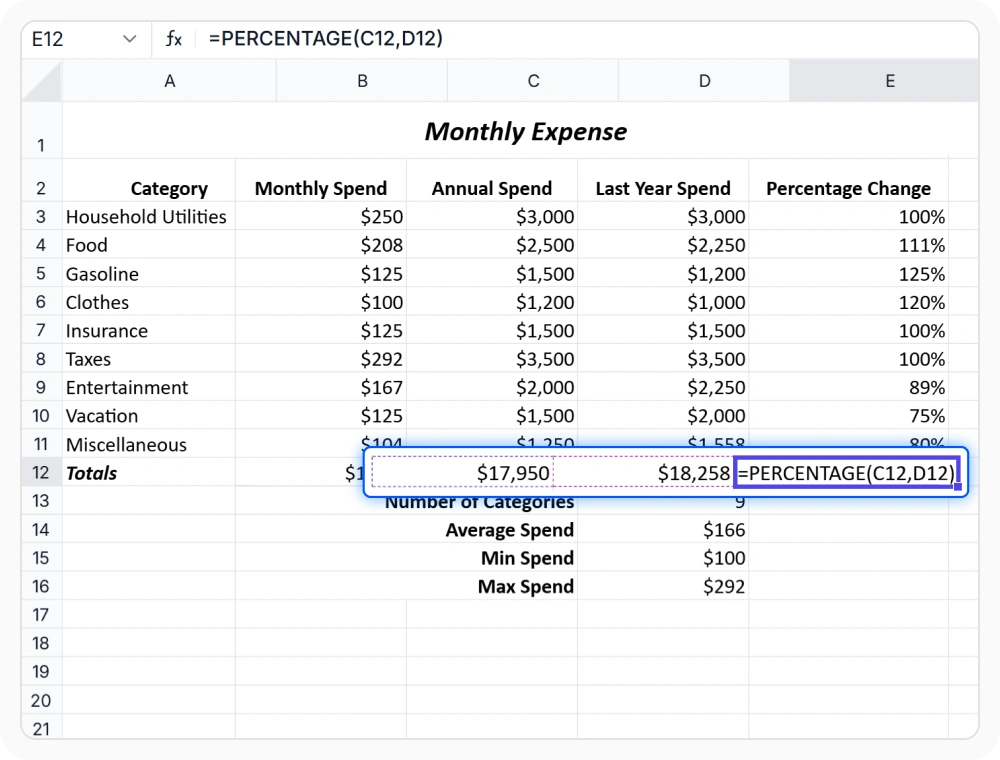Viewport: 1000px width, 760px height.
Task: Click the Taxes category cell
Action: click(x=149, y=359)
